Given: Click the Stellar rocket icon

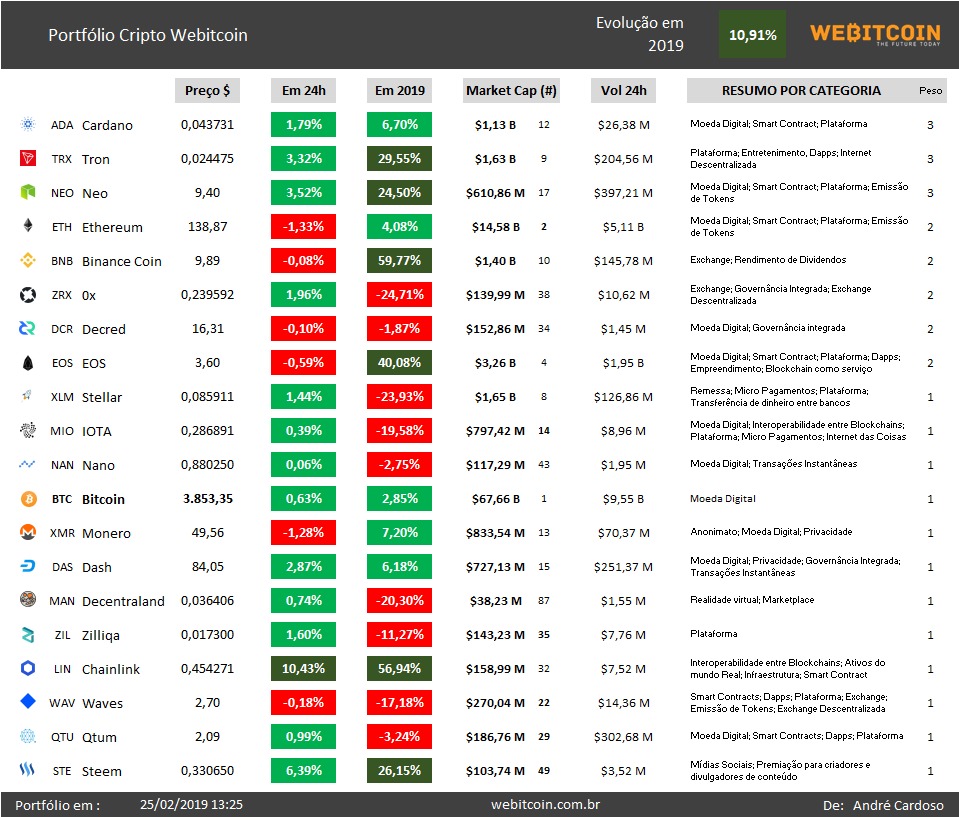Looking at the screenshot, I should tap(28, 396).
